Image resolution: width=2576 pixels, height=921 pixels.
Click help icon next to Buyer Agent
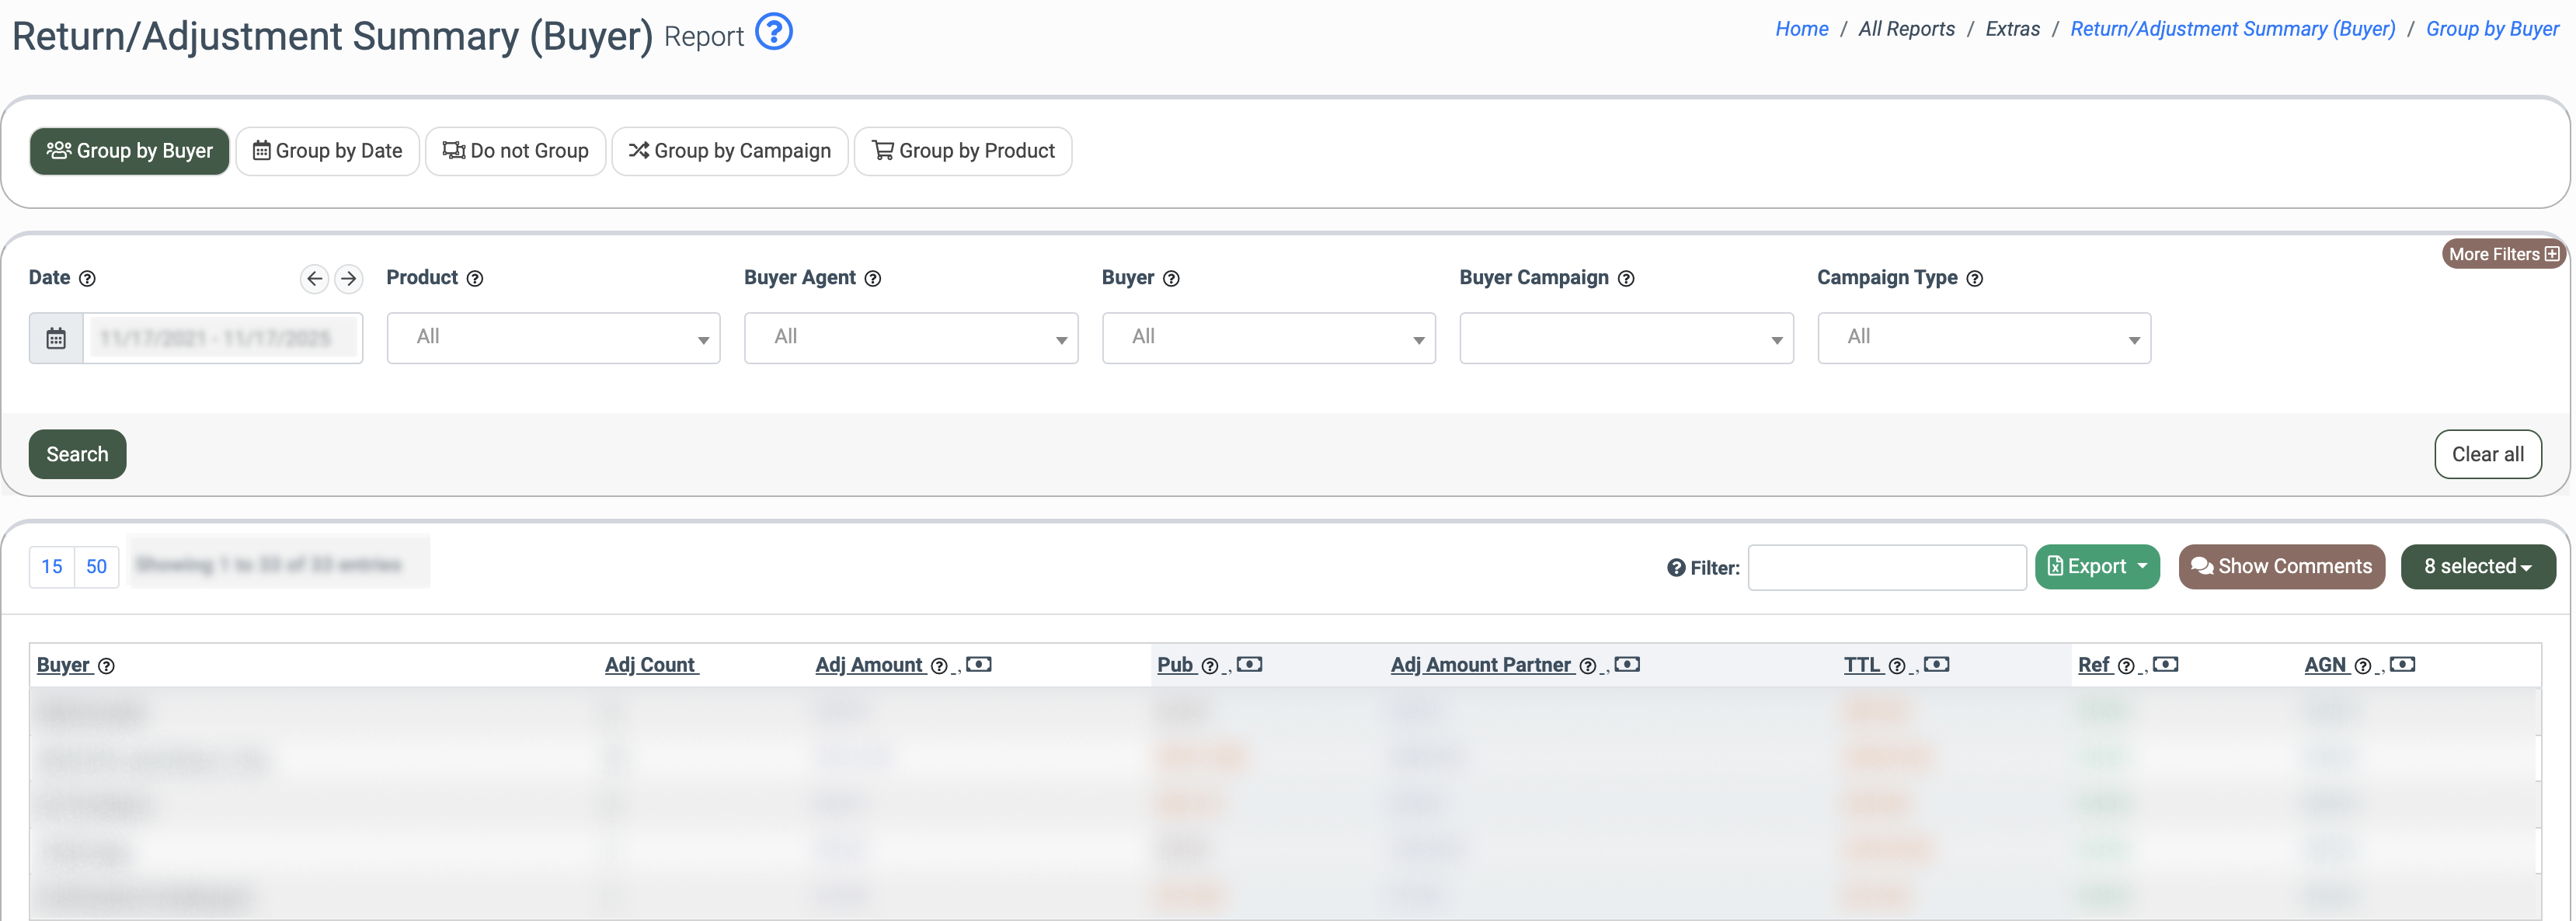pyautogui.click(x=872, y=279)
